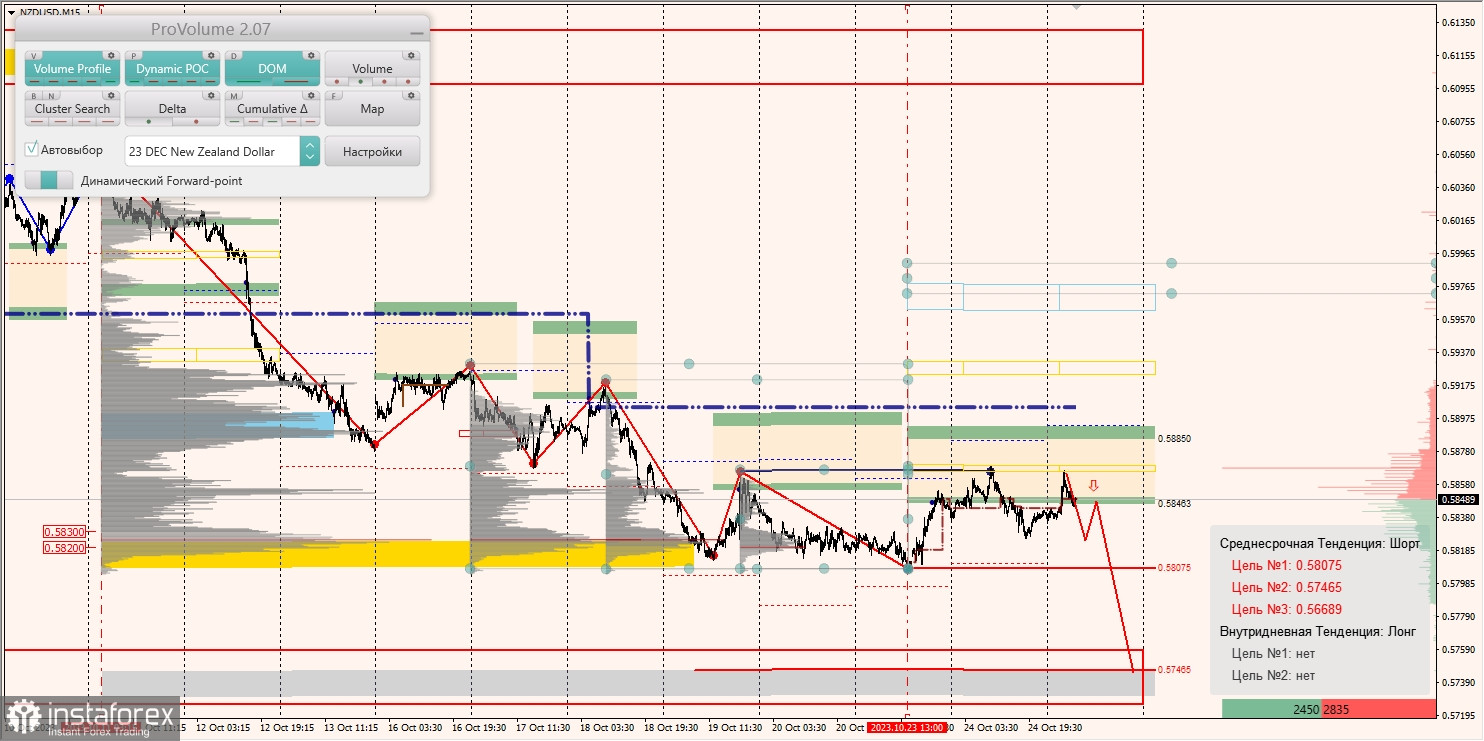This screenshot has width=1484, height=741.
Task: Click the 16 Oct 19:30 time axis label
Action: [x=477, y=728]
